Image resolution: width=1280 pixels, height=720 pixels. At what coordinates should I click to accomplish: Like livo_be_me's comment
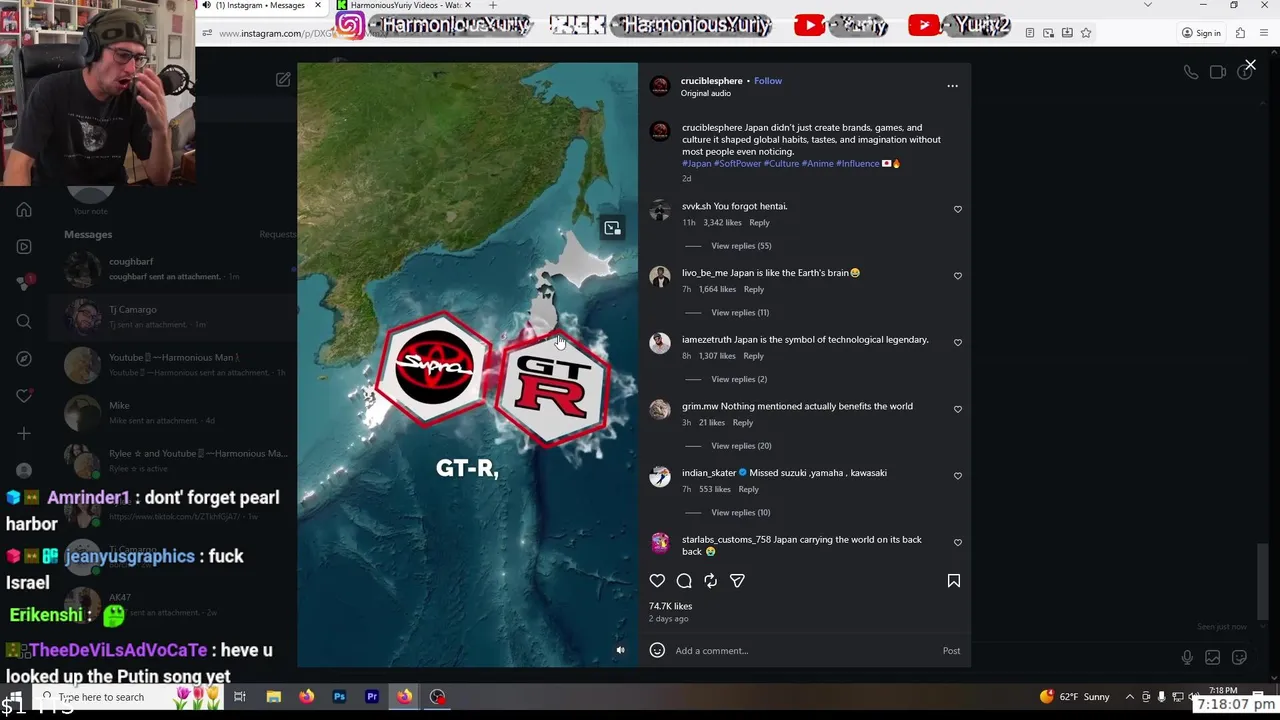tap(958, 276)
